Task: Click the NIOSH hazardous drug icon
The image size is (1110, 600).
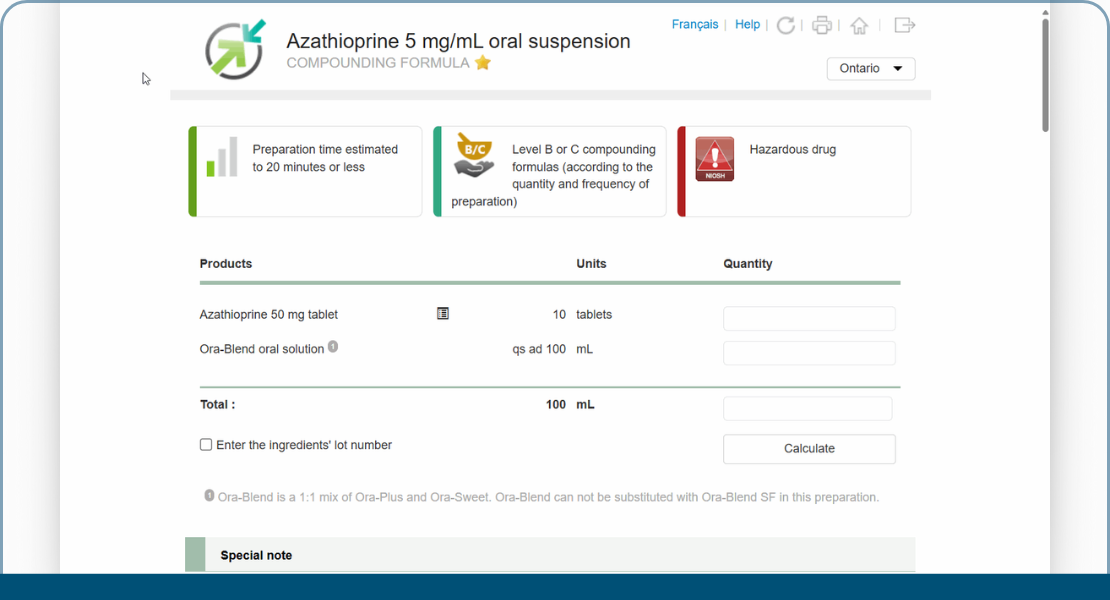Action: pos(715,159)
